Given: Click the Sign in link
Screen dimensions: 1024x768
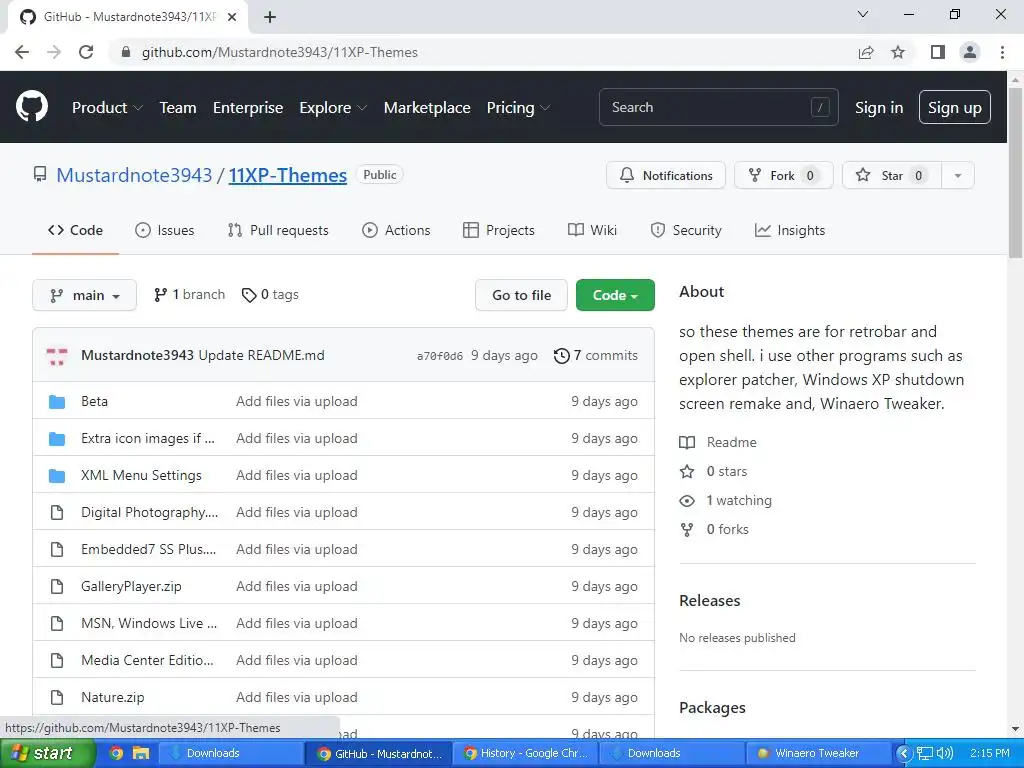Looking at the screenshot, I should click(879, 108).
